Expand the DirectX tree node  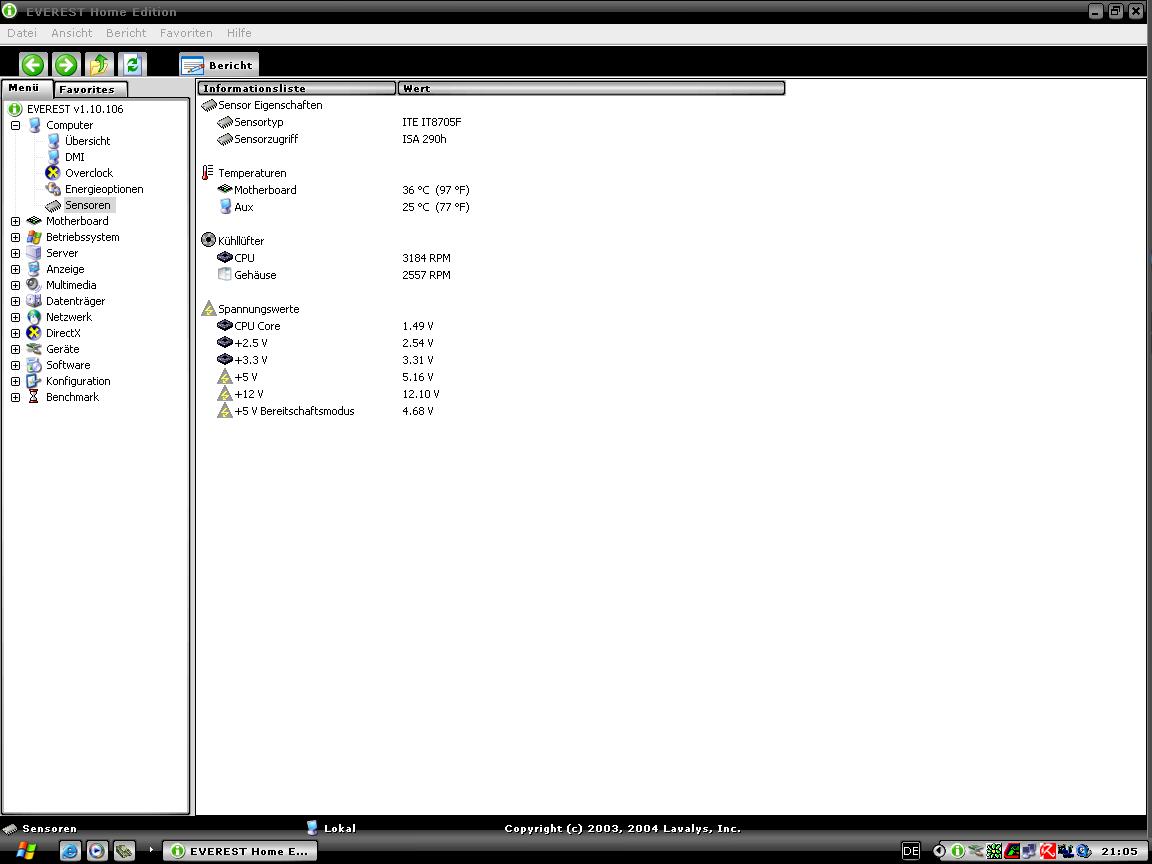[x=15, y=334]
